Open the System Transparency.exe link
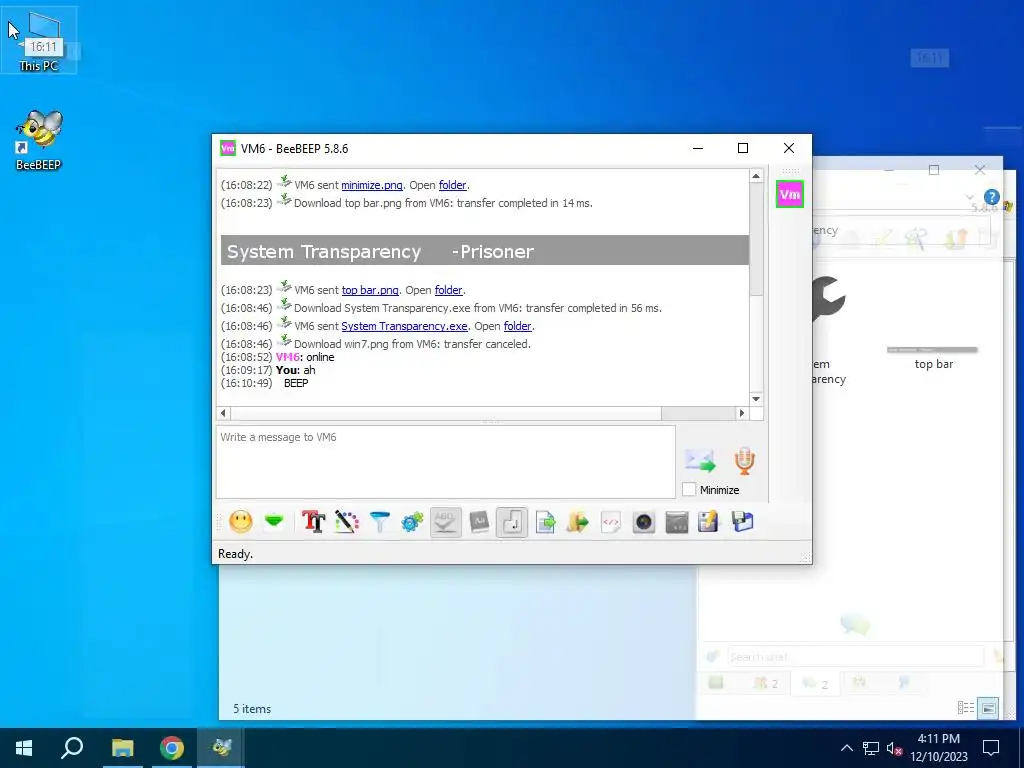Viewport: 1024px width, 768px height. point(404,326)
